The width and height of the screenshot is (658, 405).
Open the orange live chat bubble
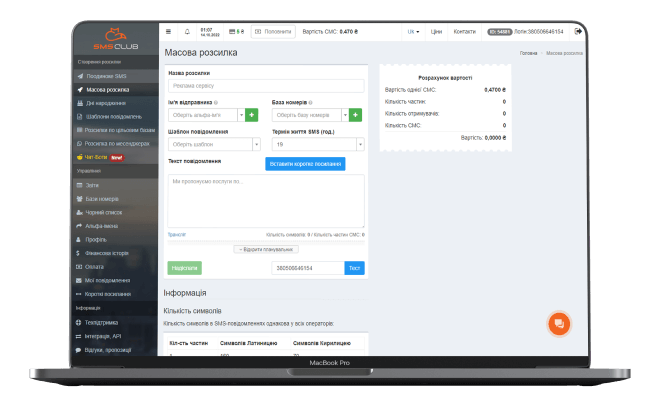pyautogui.click(x=559, y=323)
